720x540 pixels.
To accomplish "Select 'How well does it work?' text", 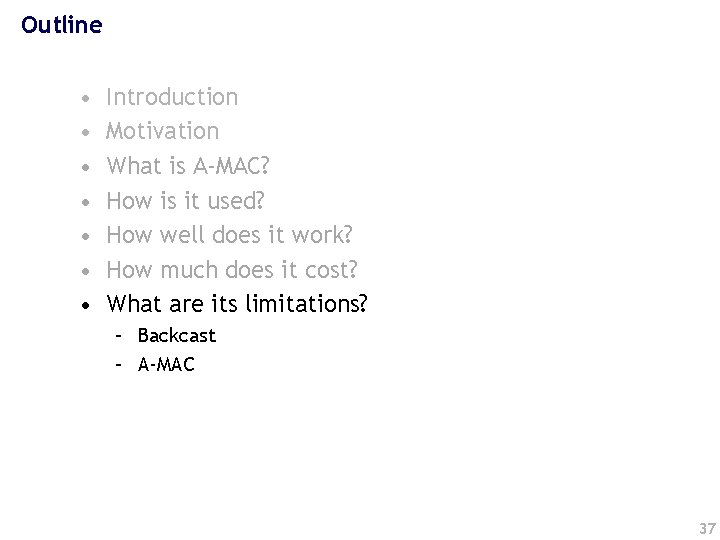I will coord(229,235).
